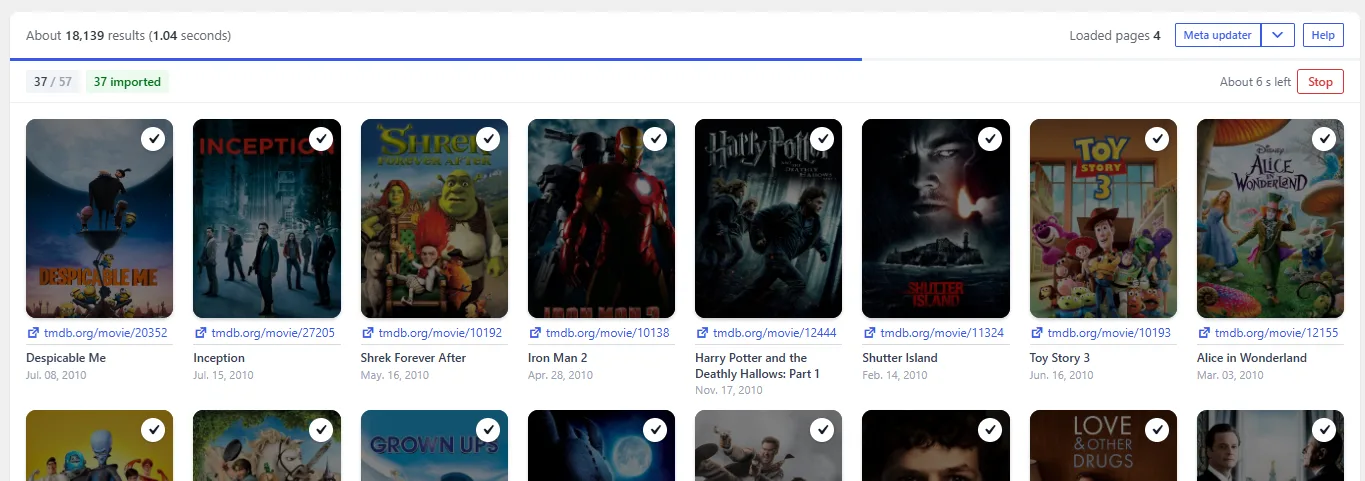This screenshot has height=481, width=1365.
Task: Click the About 6 s left text
Action: point(1255,82)
